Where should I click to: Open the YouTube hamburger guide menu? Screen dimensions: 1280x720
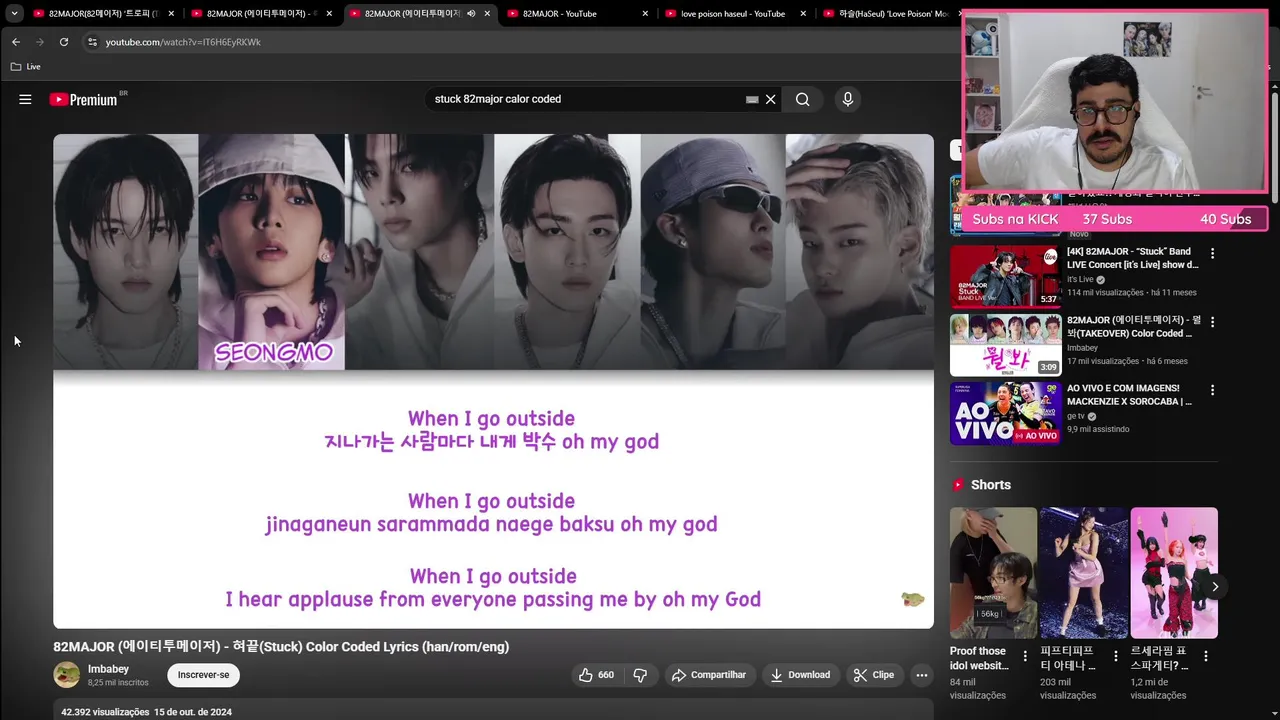tap(25, 99)
